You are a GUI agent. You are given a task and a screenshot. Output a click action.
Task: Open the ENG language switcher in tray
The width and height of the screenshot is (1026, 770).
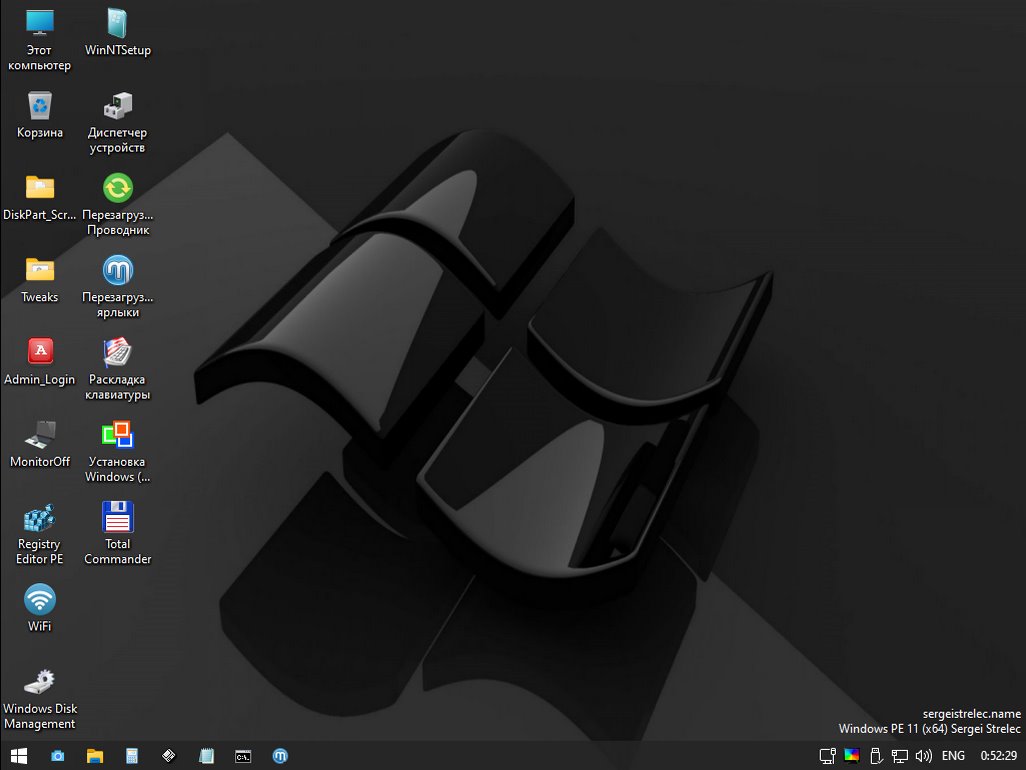[953, 756]
